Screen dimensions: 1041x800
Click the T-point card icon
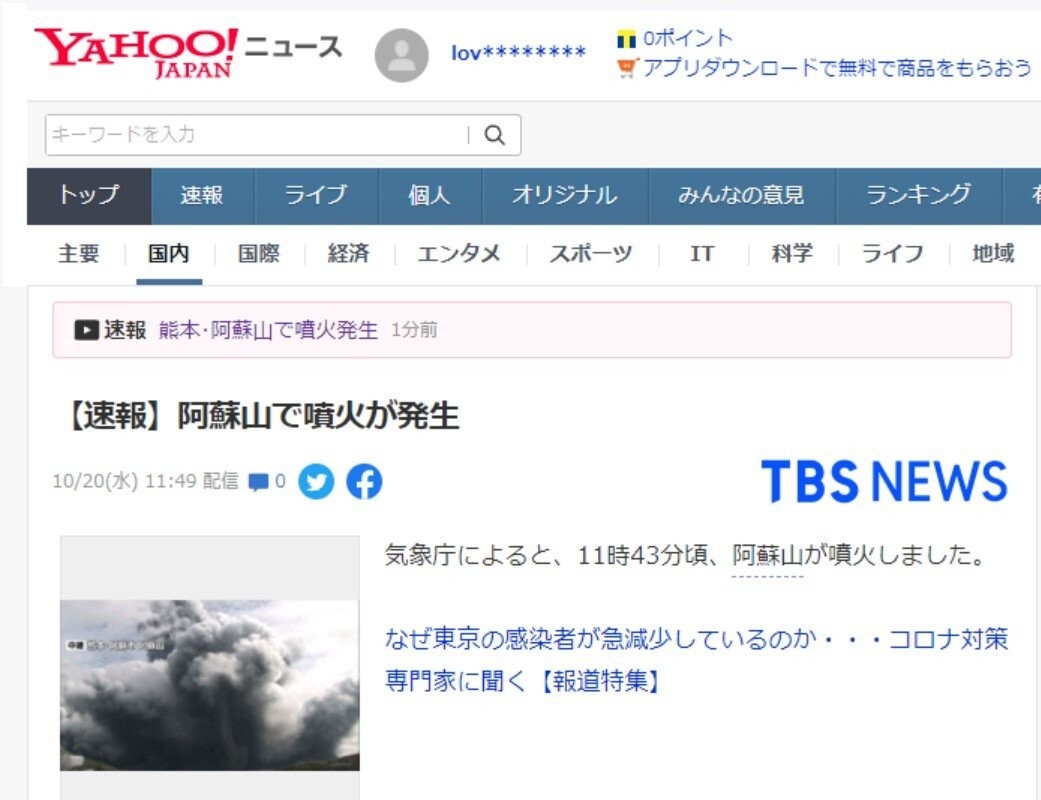pos(626,40)
